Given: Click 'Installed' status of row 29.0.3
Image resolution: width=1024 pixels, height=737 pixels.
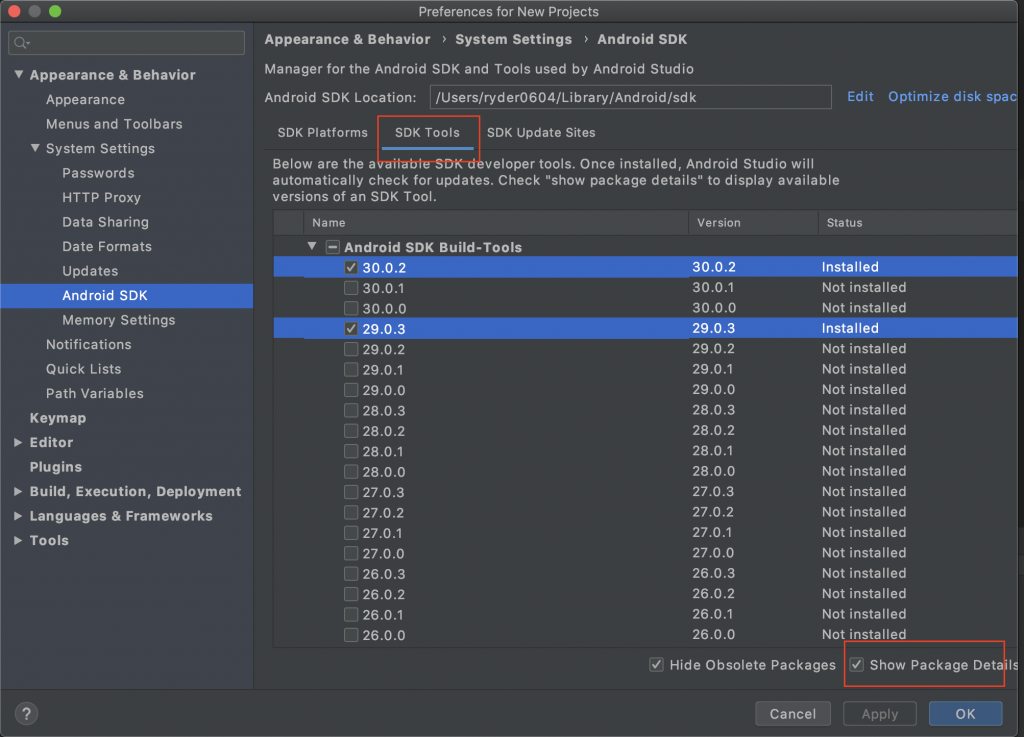Looking at the screenshot, I should pyautogui.click(x=850, y=328).
